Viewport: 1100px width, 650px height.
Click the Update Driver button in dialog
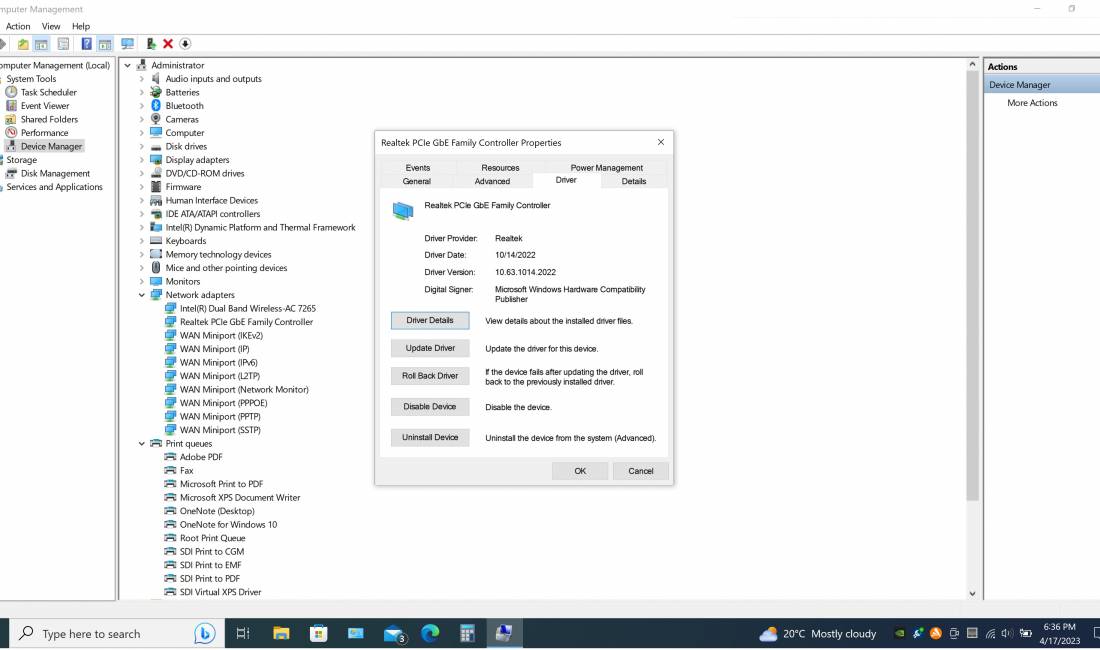430,348
